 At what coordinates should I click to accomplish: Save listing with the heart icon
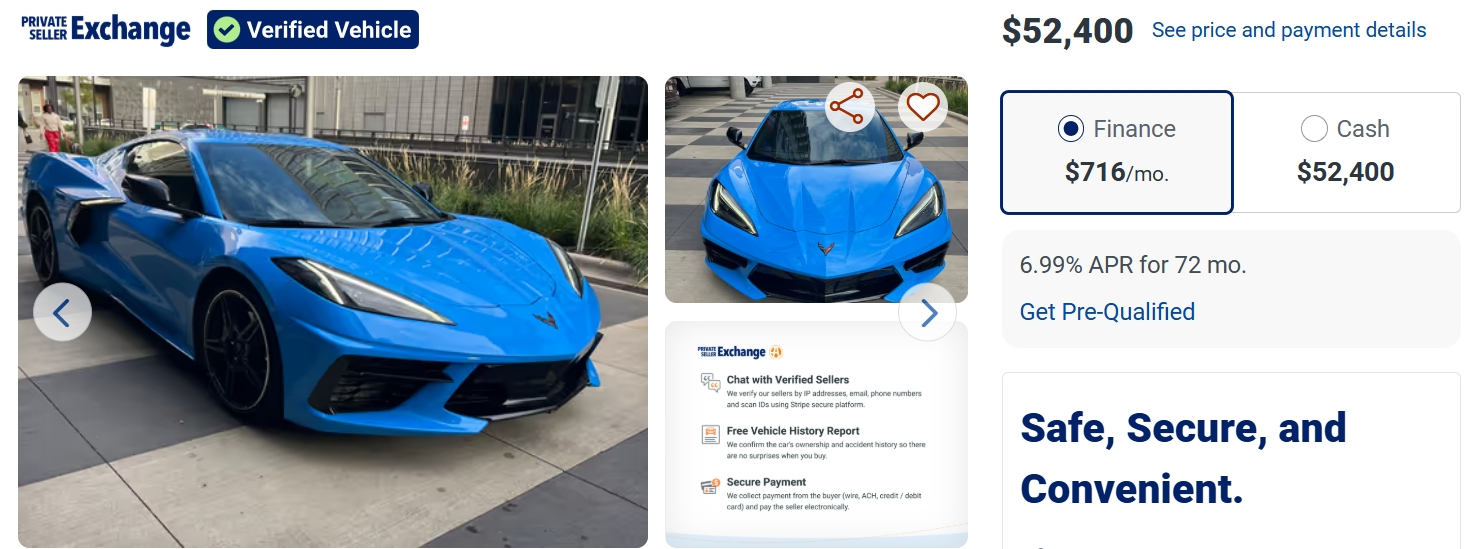click(923, 107)
